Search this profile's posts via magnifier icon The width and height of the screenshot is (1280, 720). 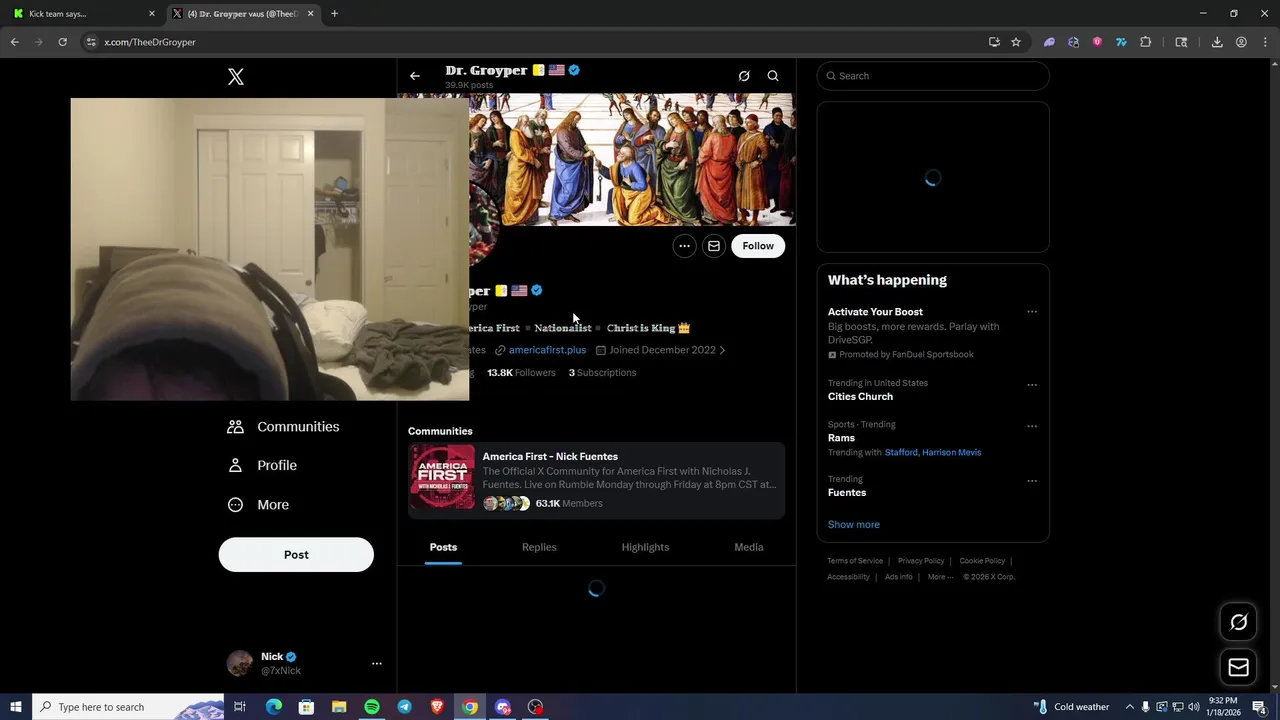(773, 76)
